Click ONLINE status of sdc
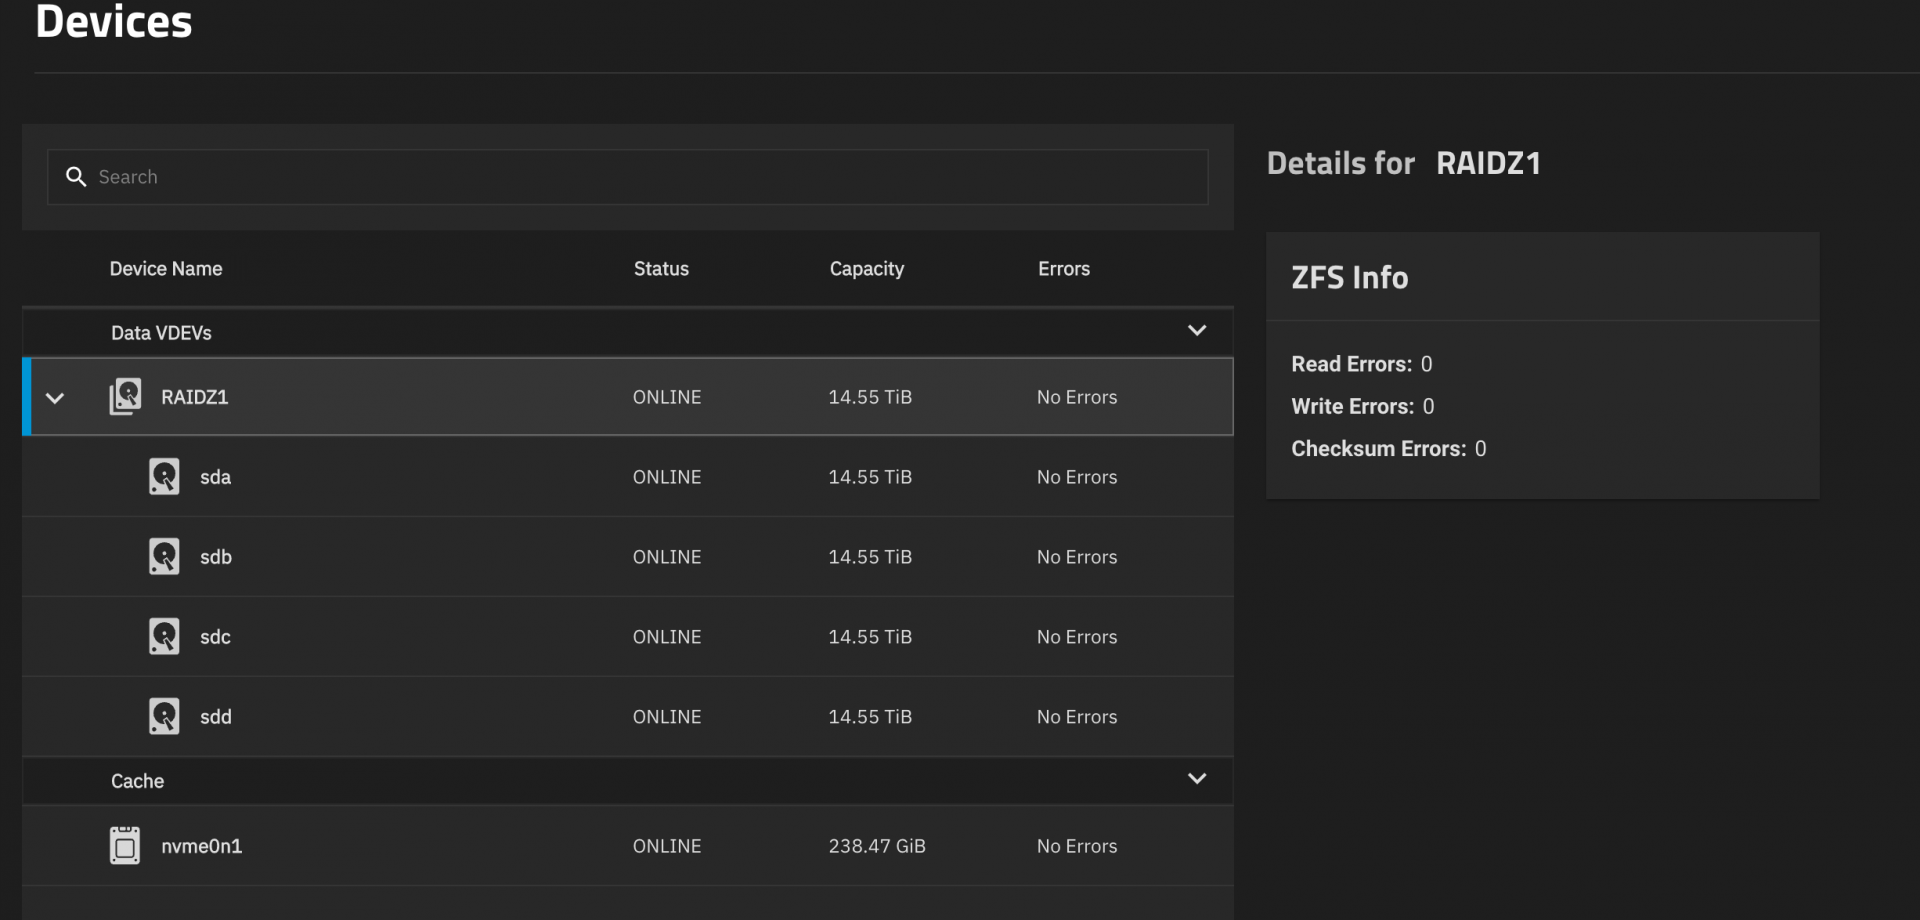The height and width of the screenshot is (920, 1920). click(667, 638)
